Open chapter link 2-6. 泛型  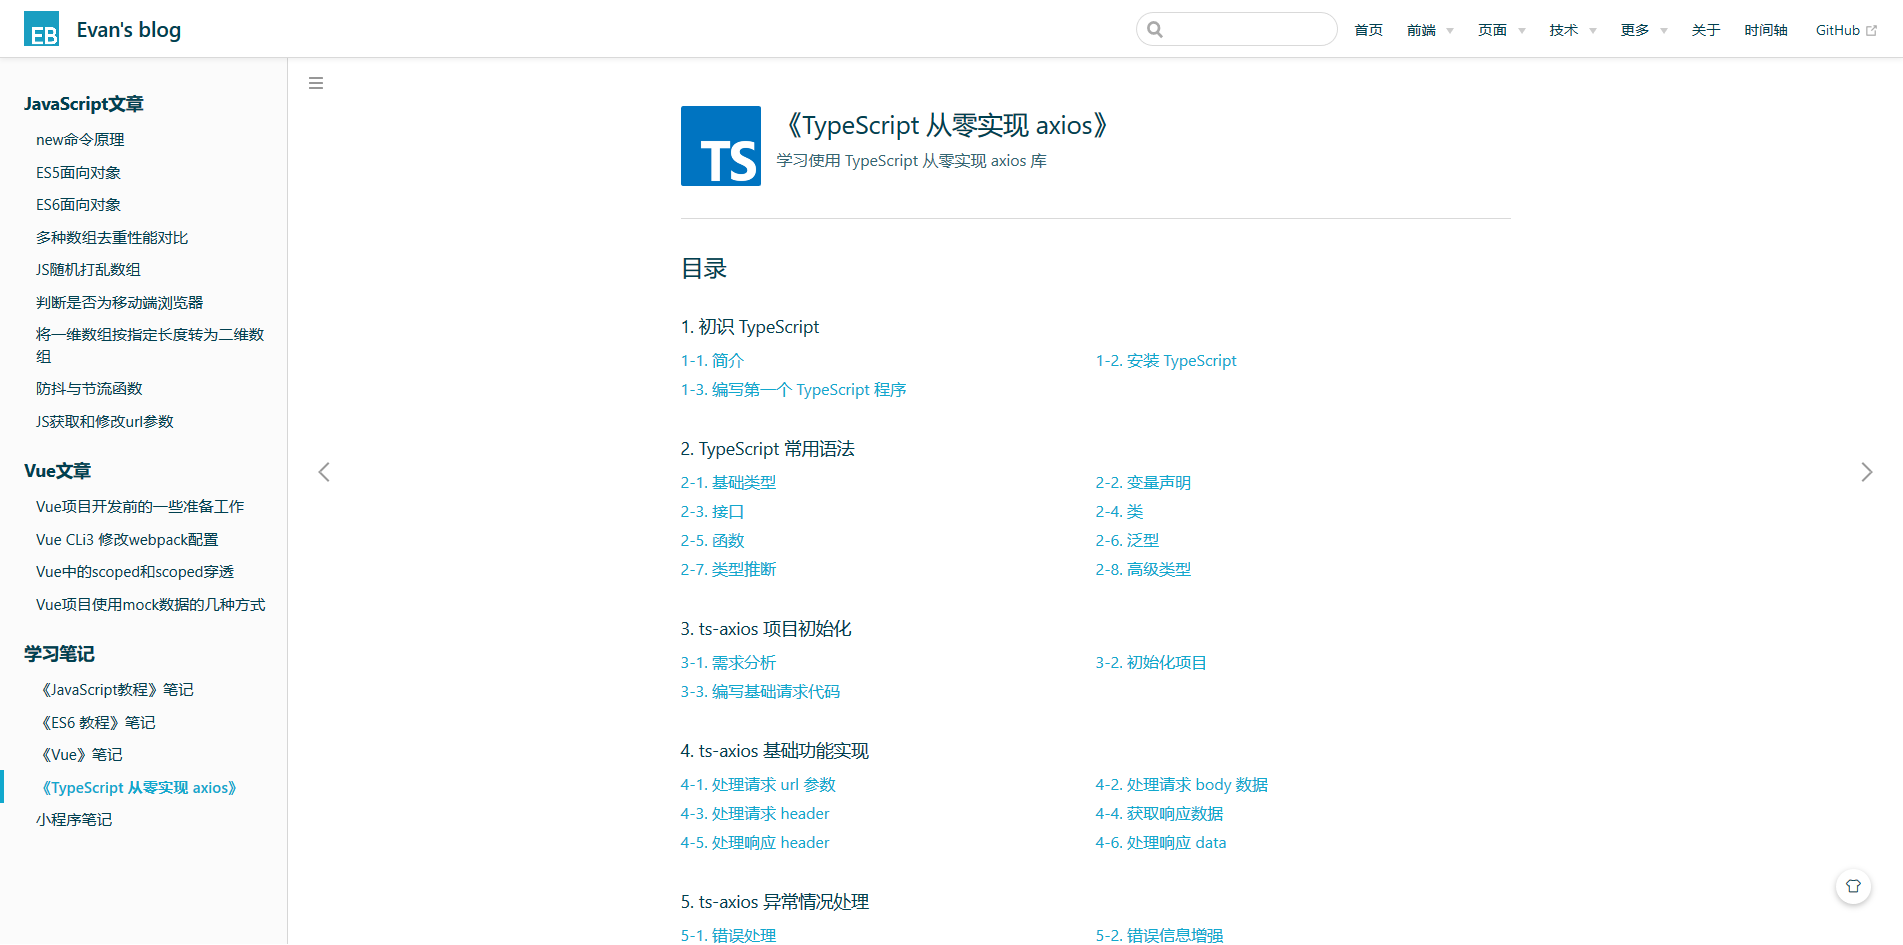(1127, 541)
